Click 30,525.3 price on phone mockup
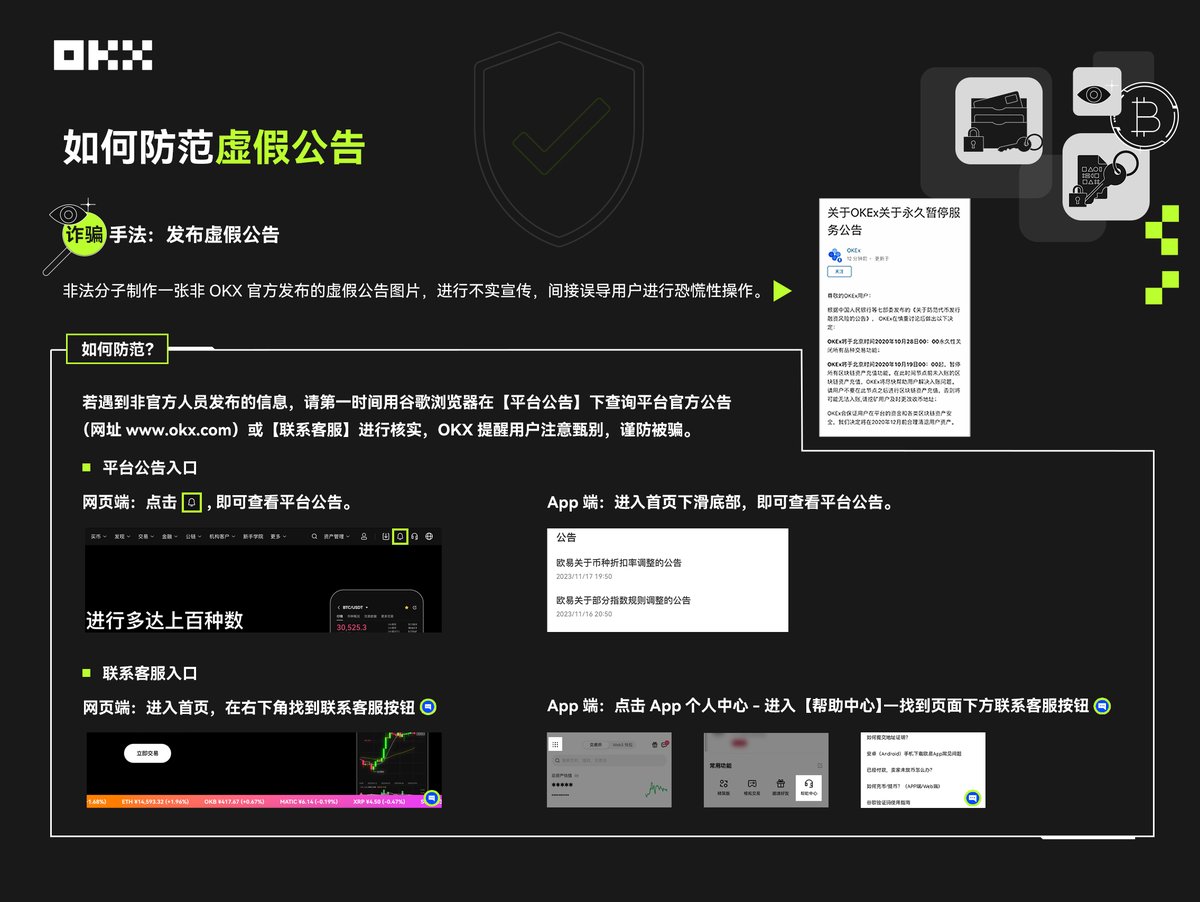This screenshot has height=902, width=1200. pyautogui.click(x=351, y=627)
